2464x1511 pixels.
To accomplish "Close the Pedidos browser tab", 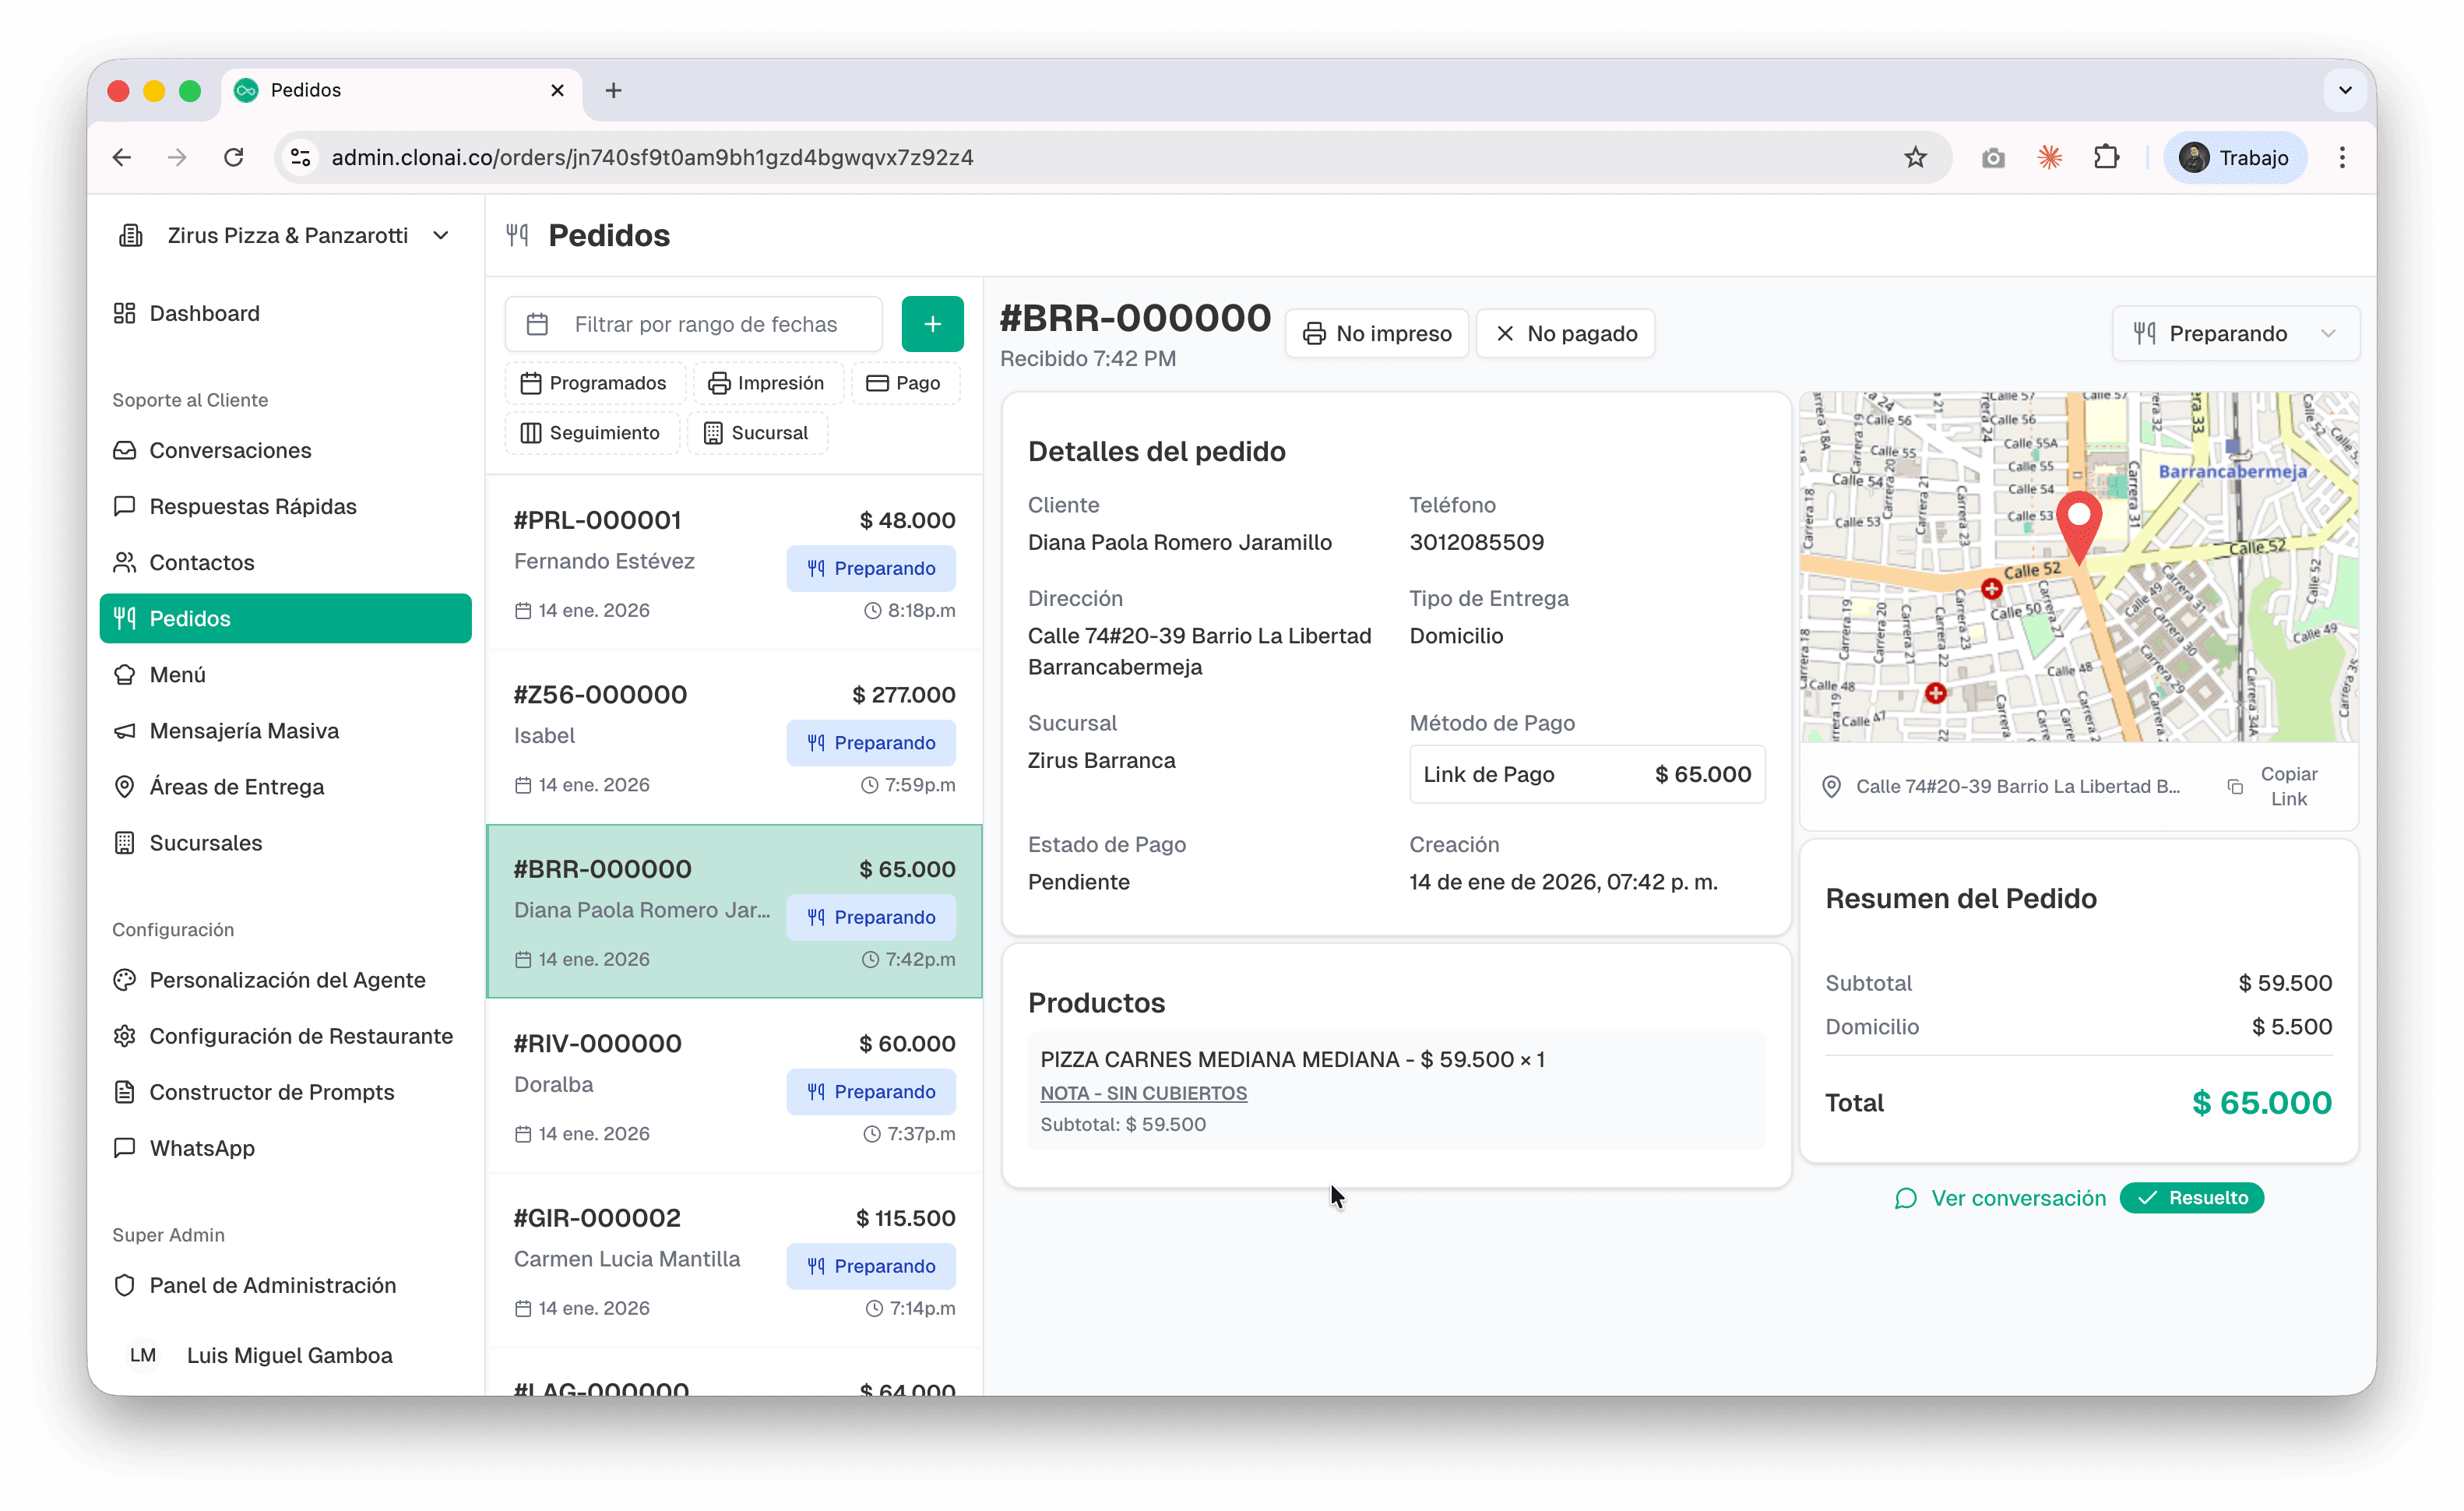I will 558,90.
